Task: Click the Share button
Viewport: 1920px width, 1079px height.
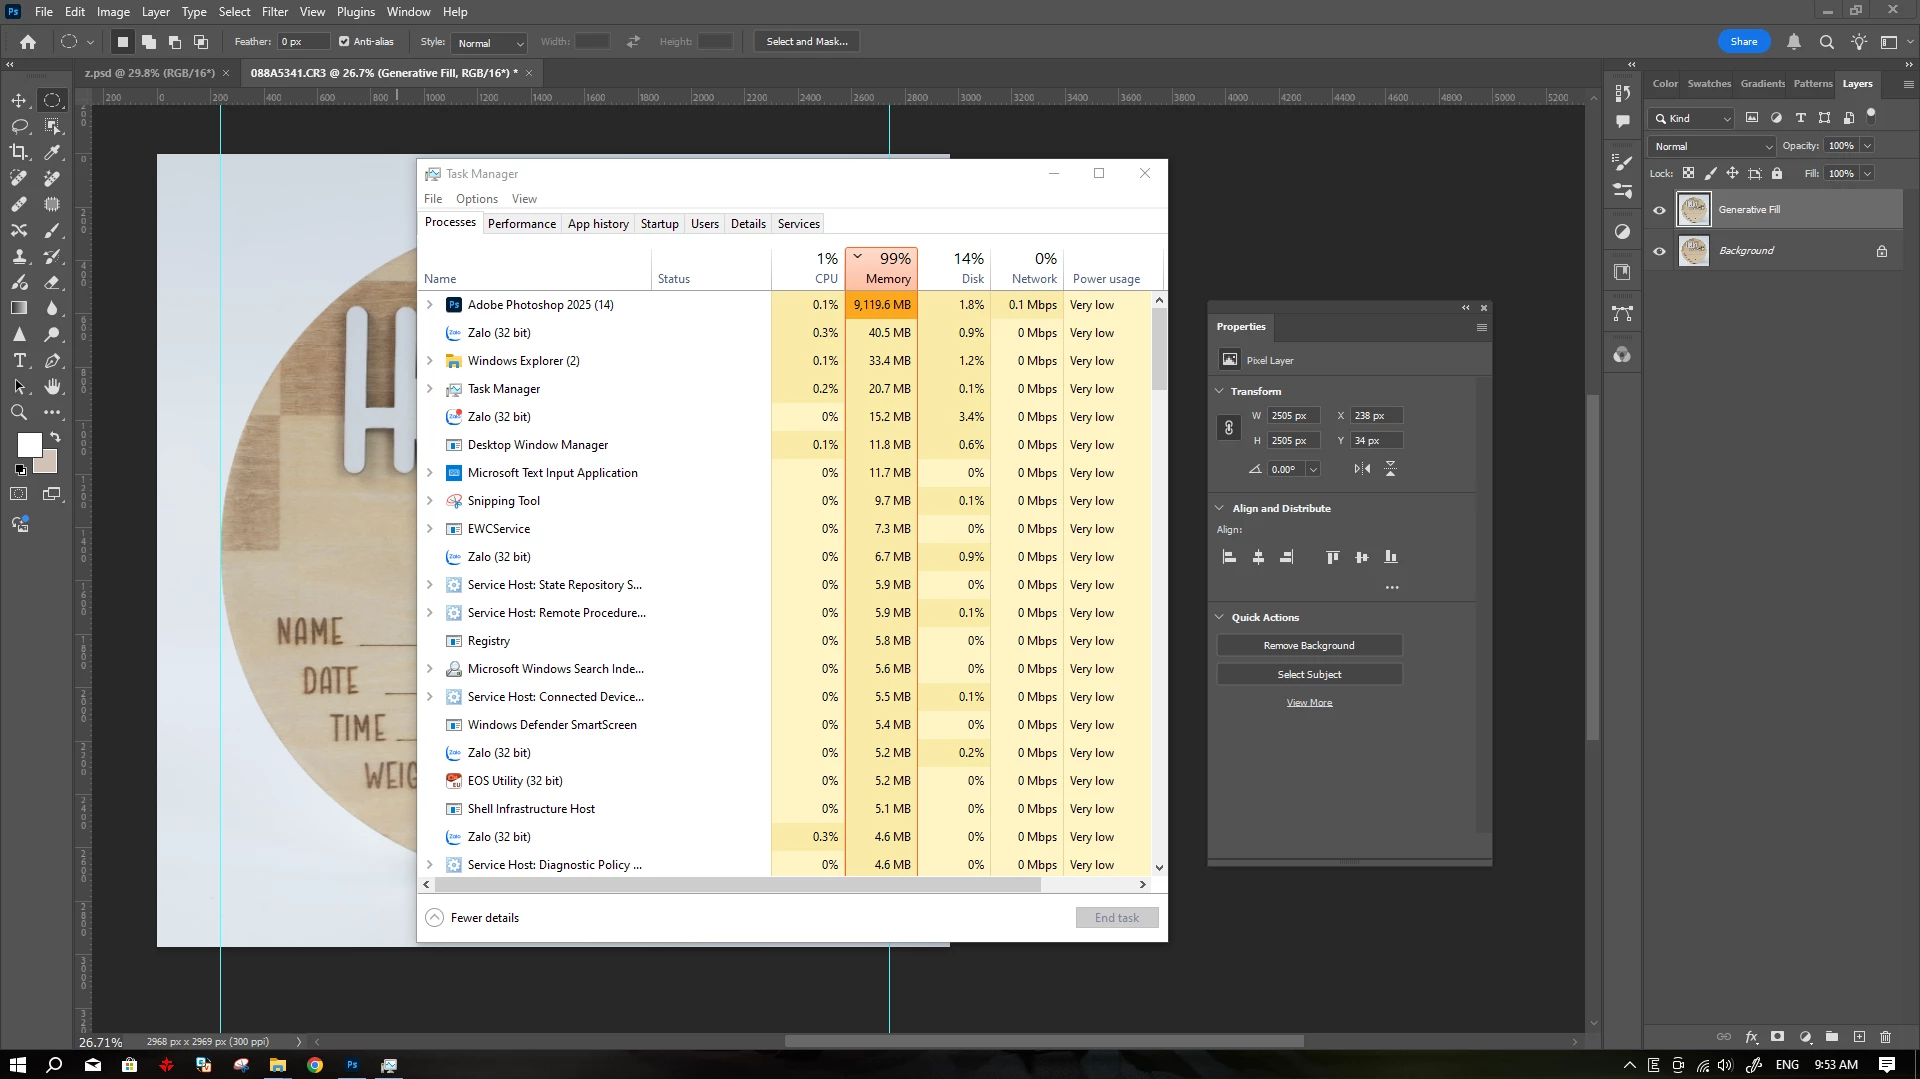Action: 1744,42
